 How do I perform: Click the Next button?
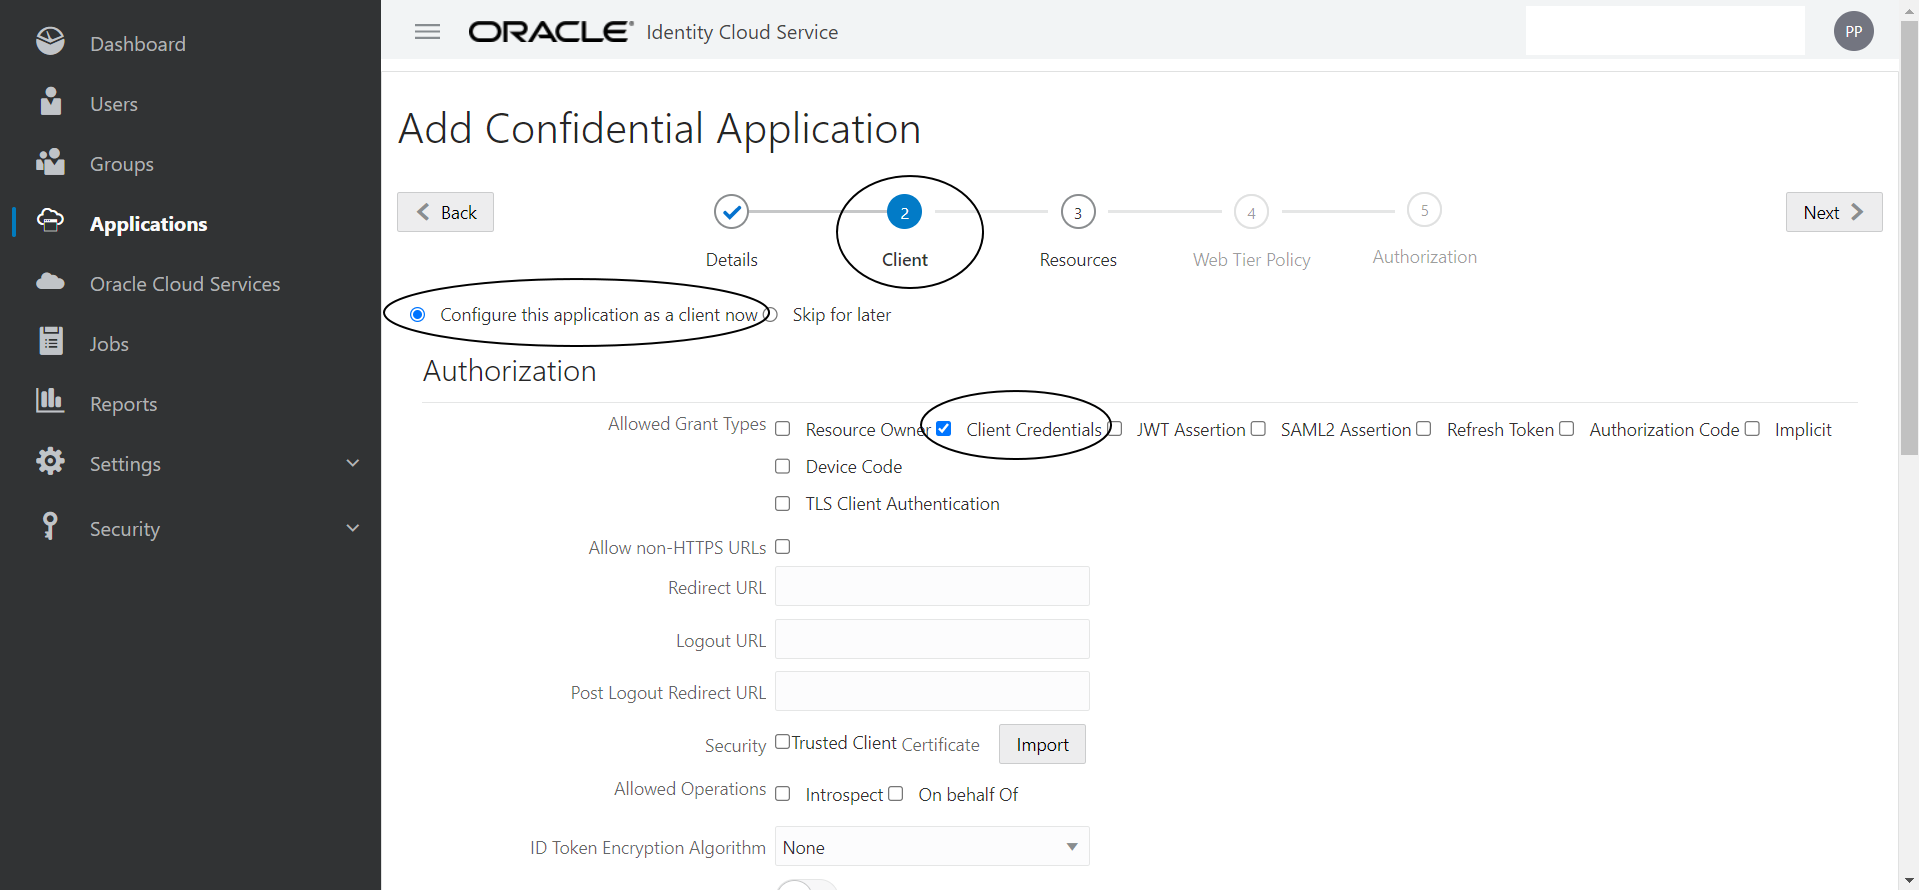pos(1833,212)
